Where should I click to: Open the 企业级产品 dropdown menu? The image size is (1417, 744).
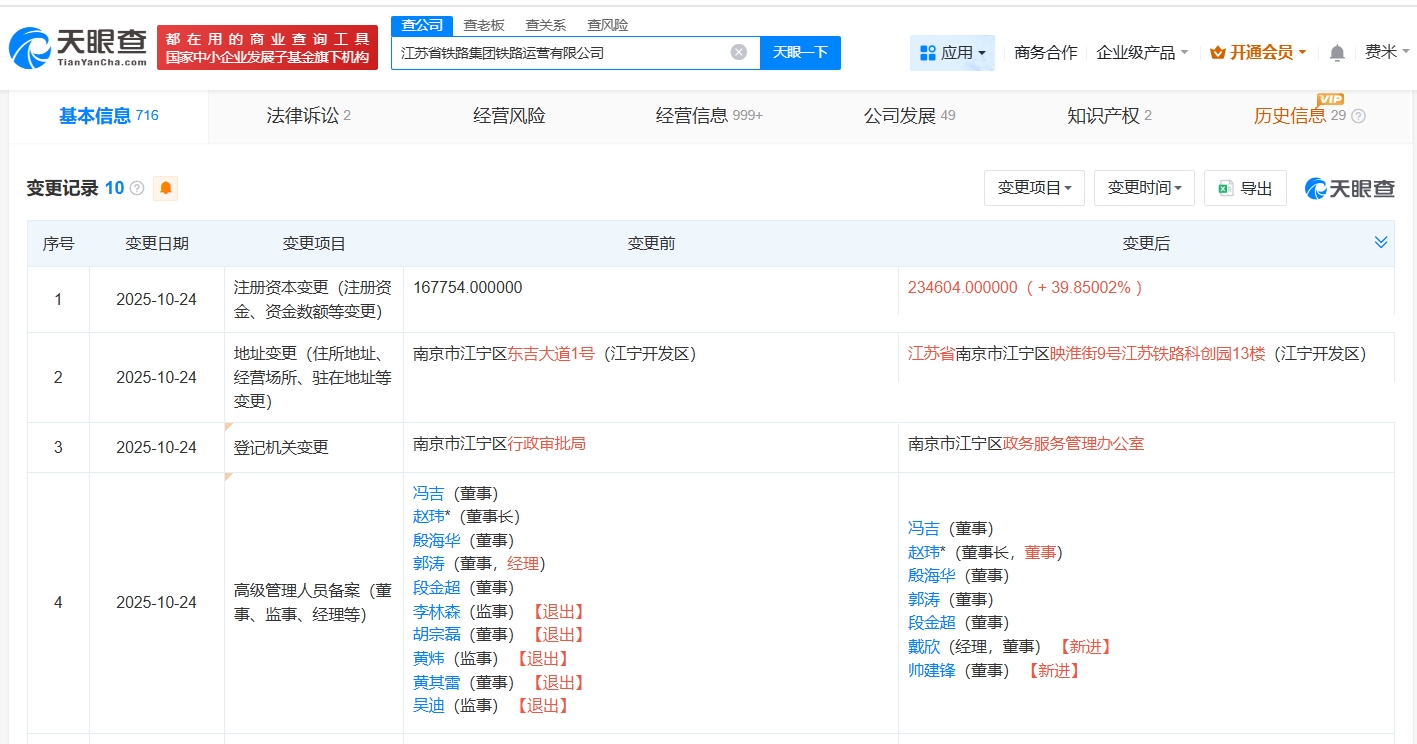click(x=1142, y=53)
